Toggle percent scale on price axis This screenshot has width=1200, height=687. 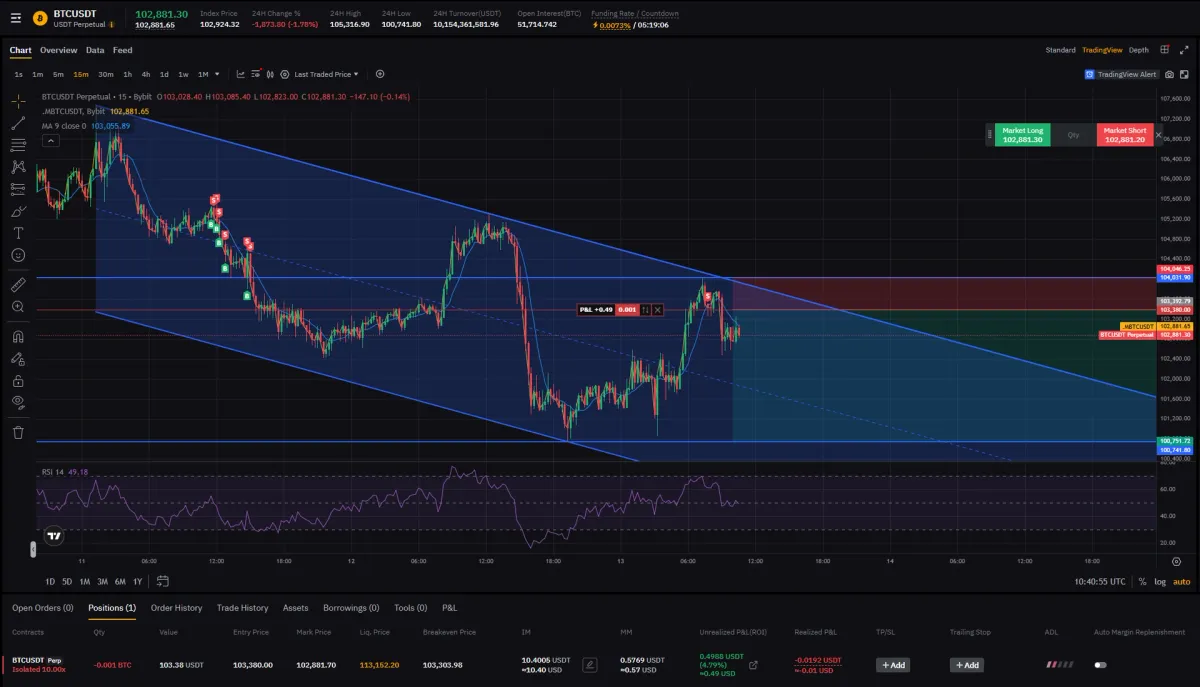(1142, 581)
